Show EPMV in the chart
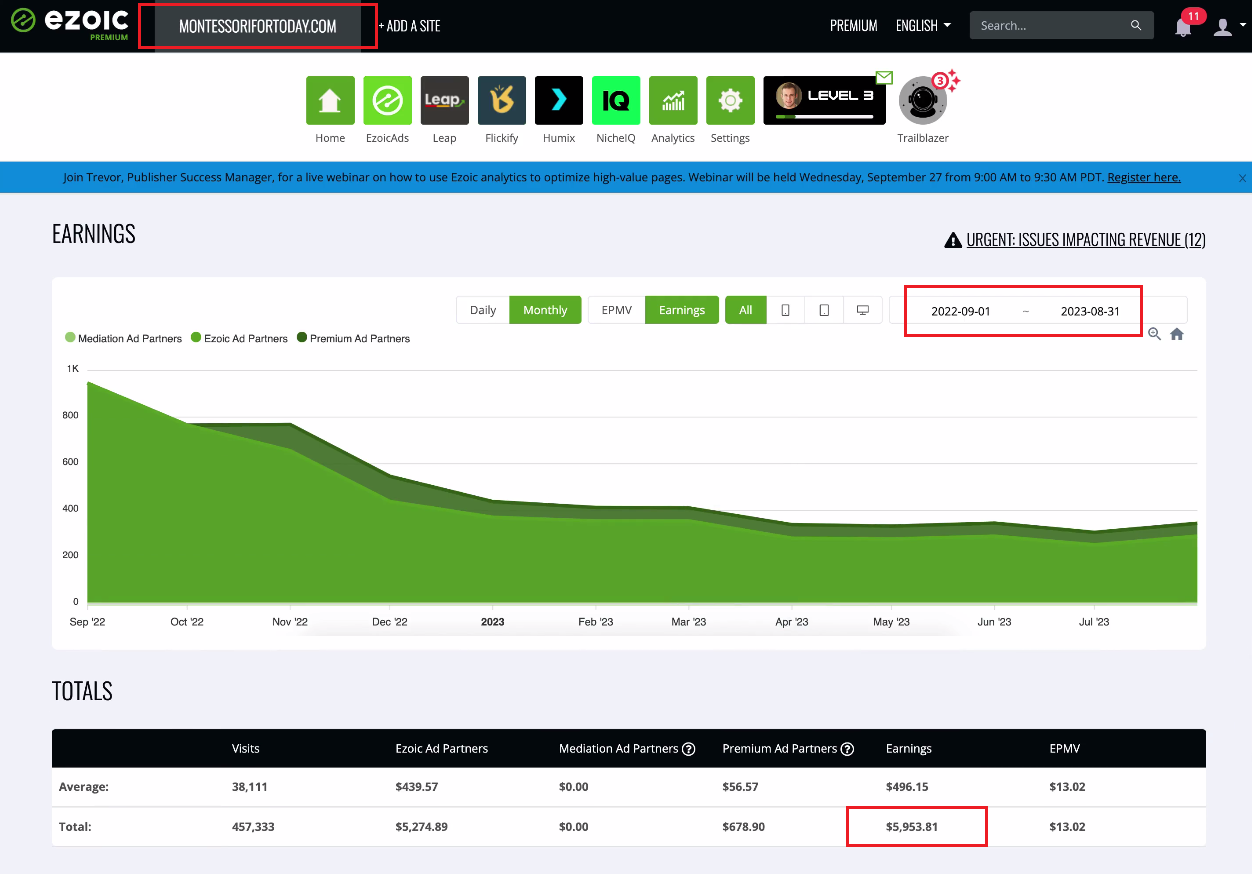Screen dimensions: 1252x874 click(617, 310)
